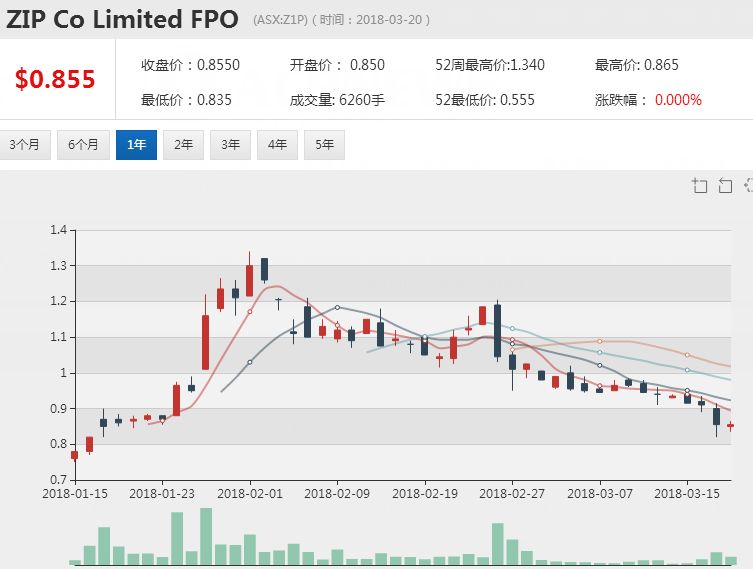
Task: Click the 1.4 price axis label
Action: (x=58, y=230)
